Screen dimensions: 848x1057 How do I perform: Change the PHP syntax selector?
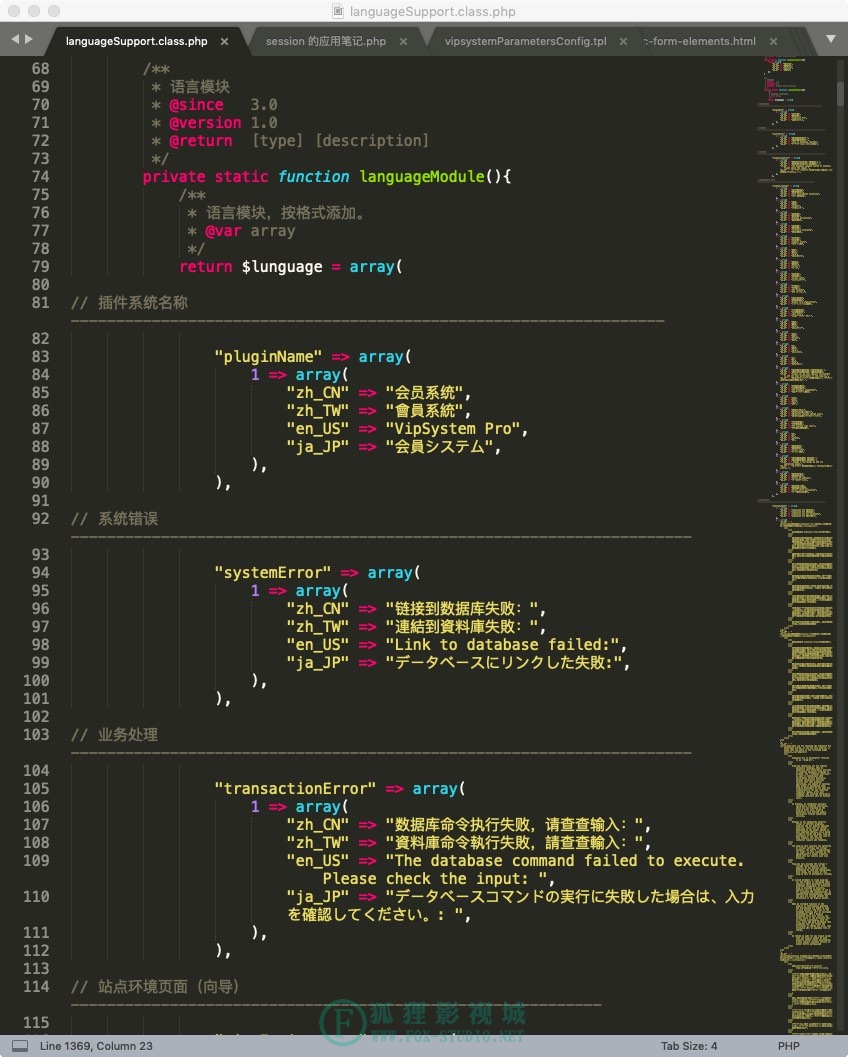789,1046
